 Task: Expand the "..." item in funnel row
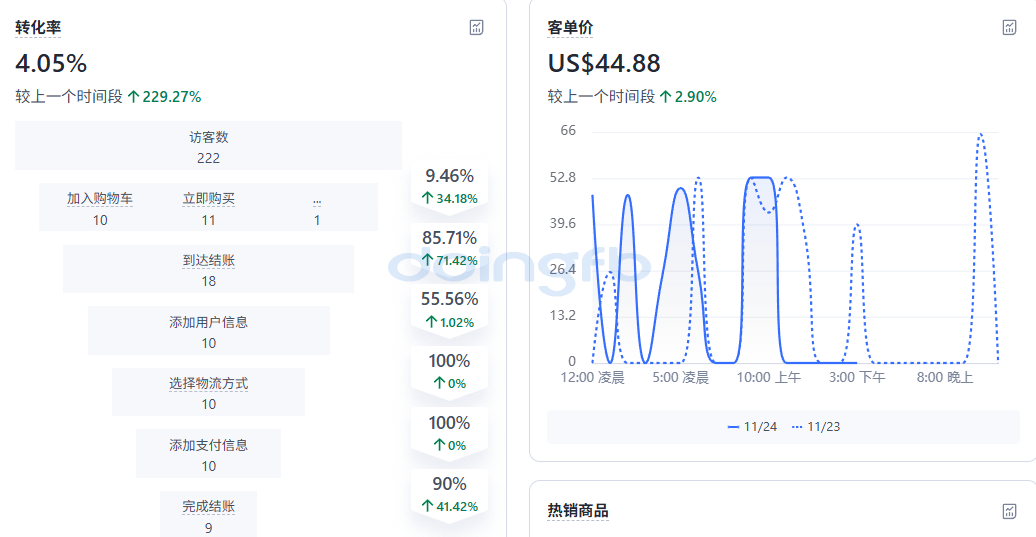coord(317,199)
